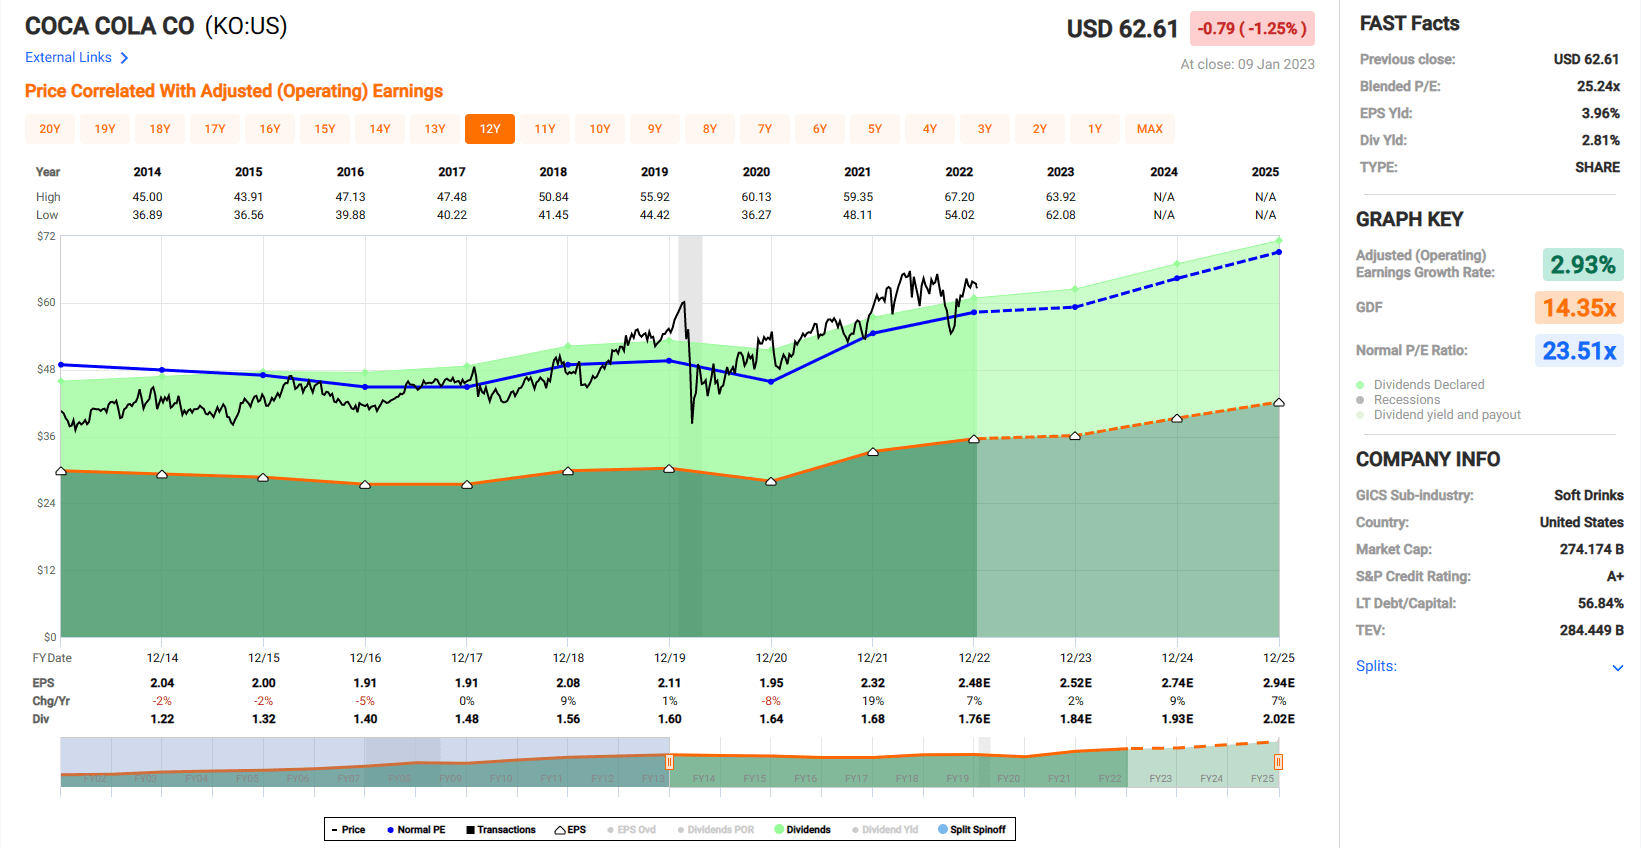This screenshot has height=848, width=1641.
Task: Click the orange 14.35x GDF box
Action: pos(1579,308)
